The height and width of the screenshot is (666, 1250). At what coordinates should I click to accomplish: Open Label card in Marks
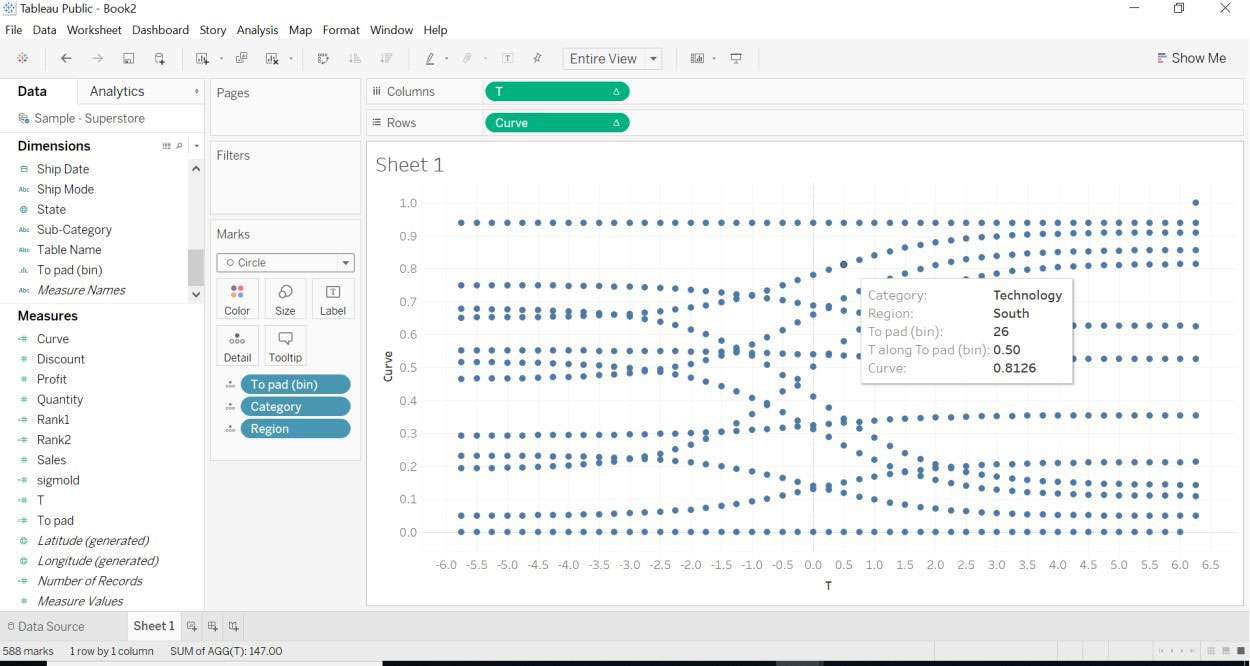tap(333, 298)
